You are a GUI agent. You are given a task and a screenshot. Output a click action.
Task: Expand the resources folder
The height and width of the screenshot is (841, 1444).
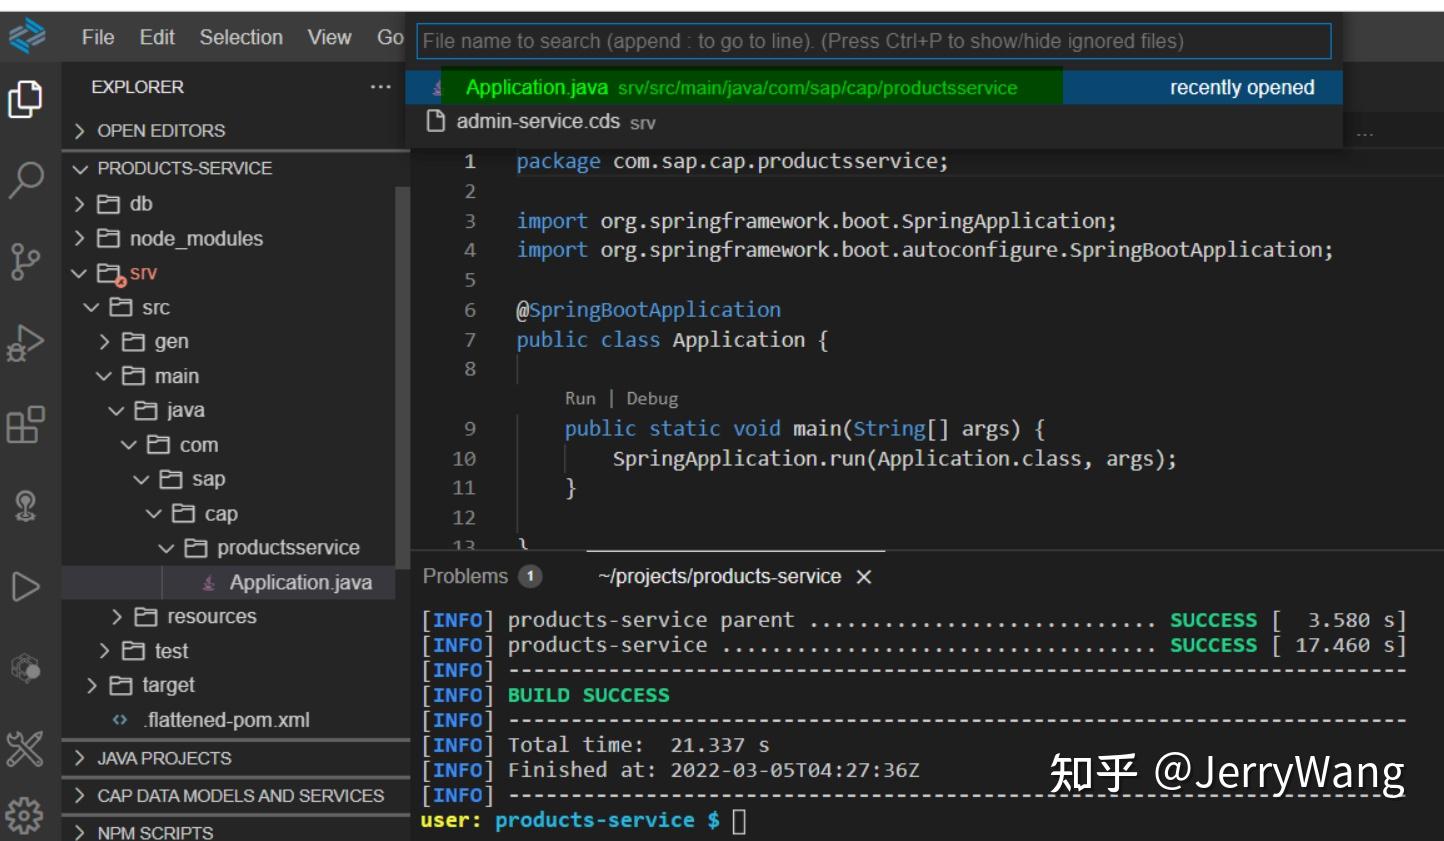point(229,616)
